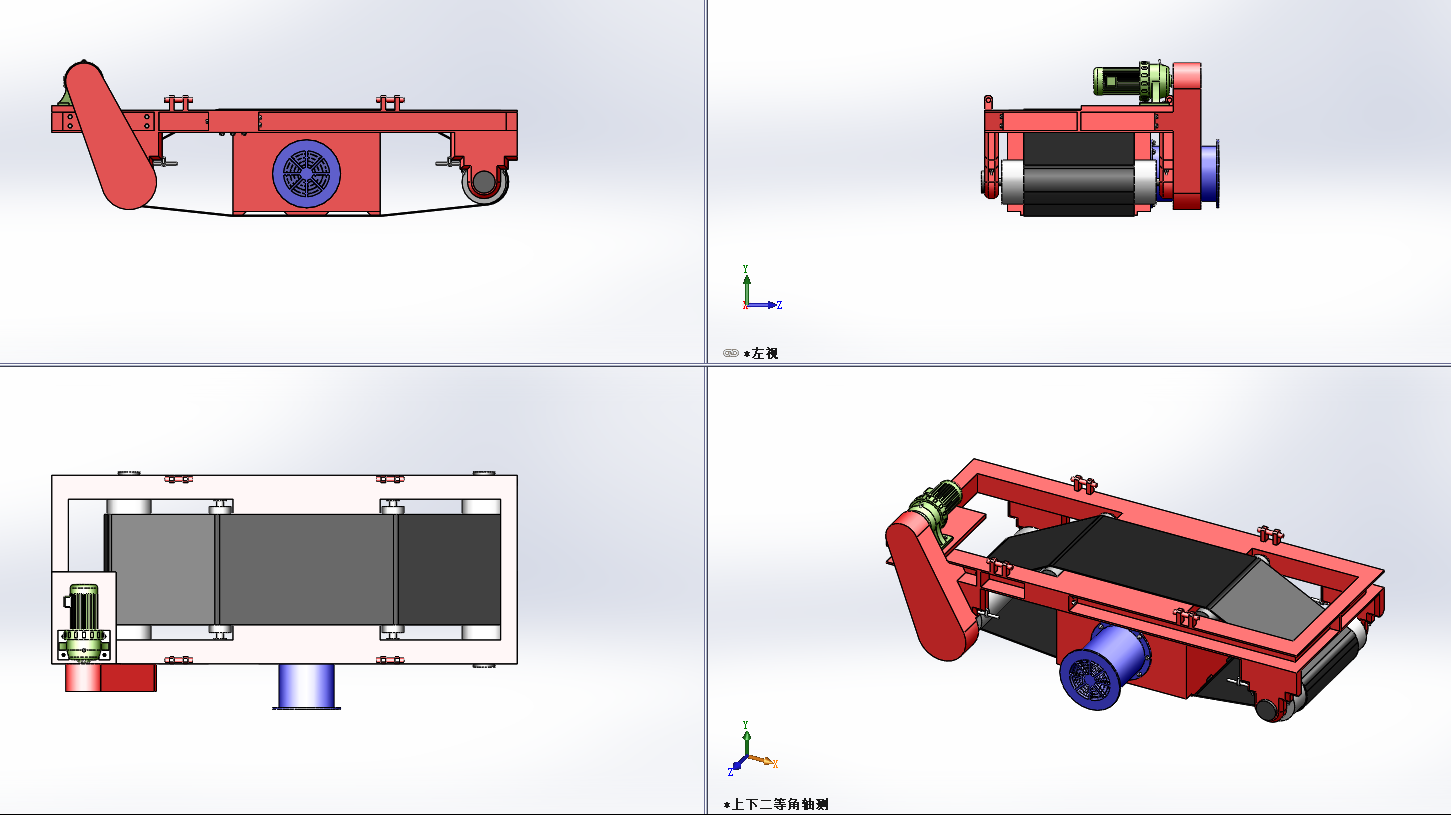Select the *左视 view label

[761, 353]
